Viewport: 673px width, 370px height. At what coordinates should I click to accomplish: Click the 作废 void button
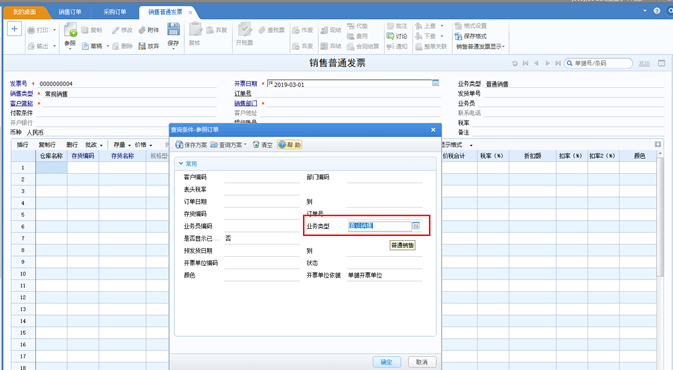303,30
